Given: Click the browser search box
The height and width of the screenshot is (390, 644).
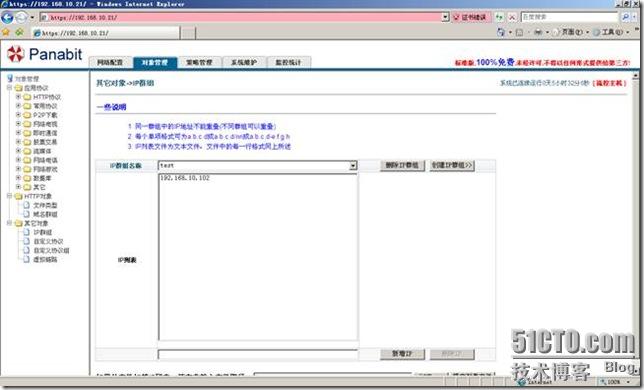Looking at the screenshot, I should point(570,17).
